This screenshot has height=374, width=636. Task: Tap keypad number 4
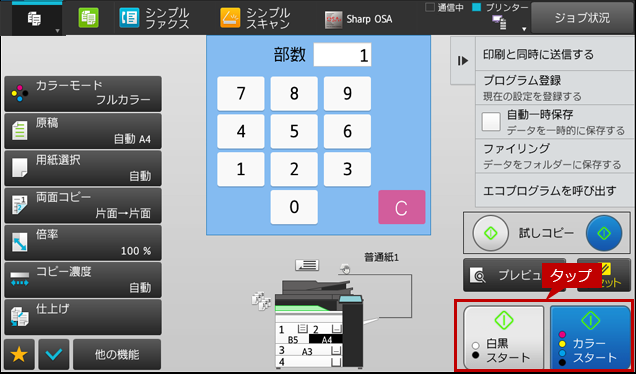click(x=241, y=131)
